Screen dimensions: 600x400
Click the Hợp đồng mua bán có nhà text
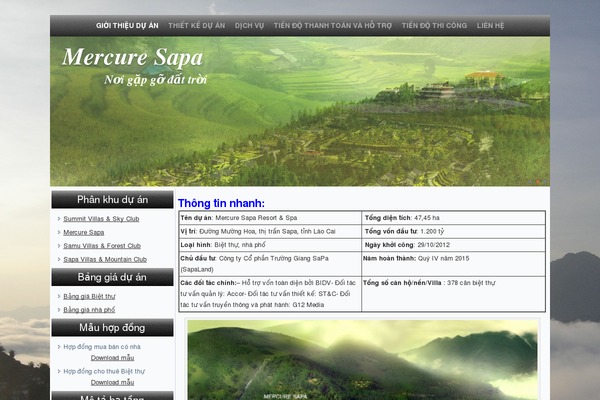(102, 347)
